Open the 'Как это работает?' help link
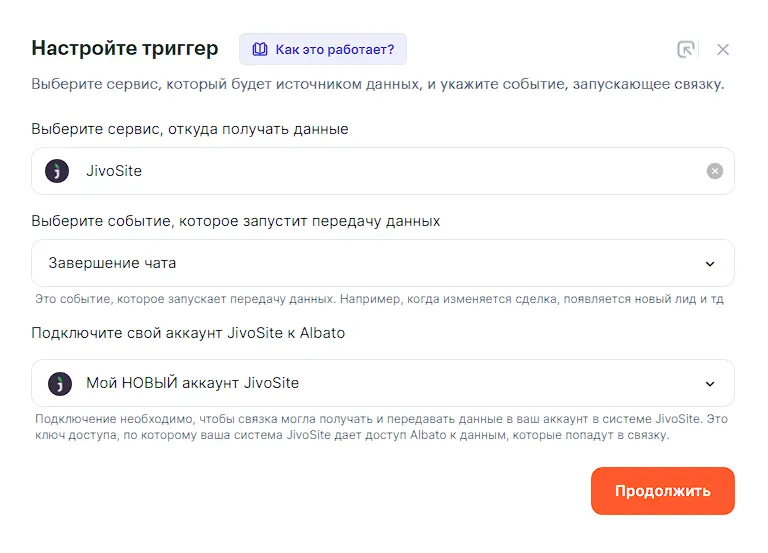 (x=334, y=49)
